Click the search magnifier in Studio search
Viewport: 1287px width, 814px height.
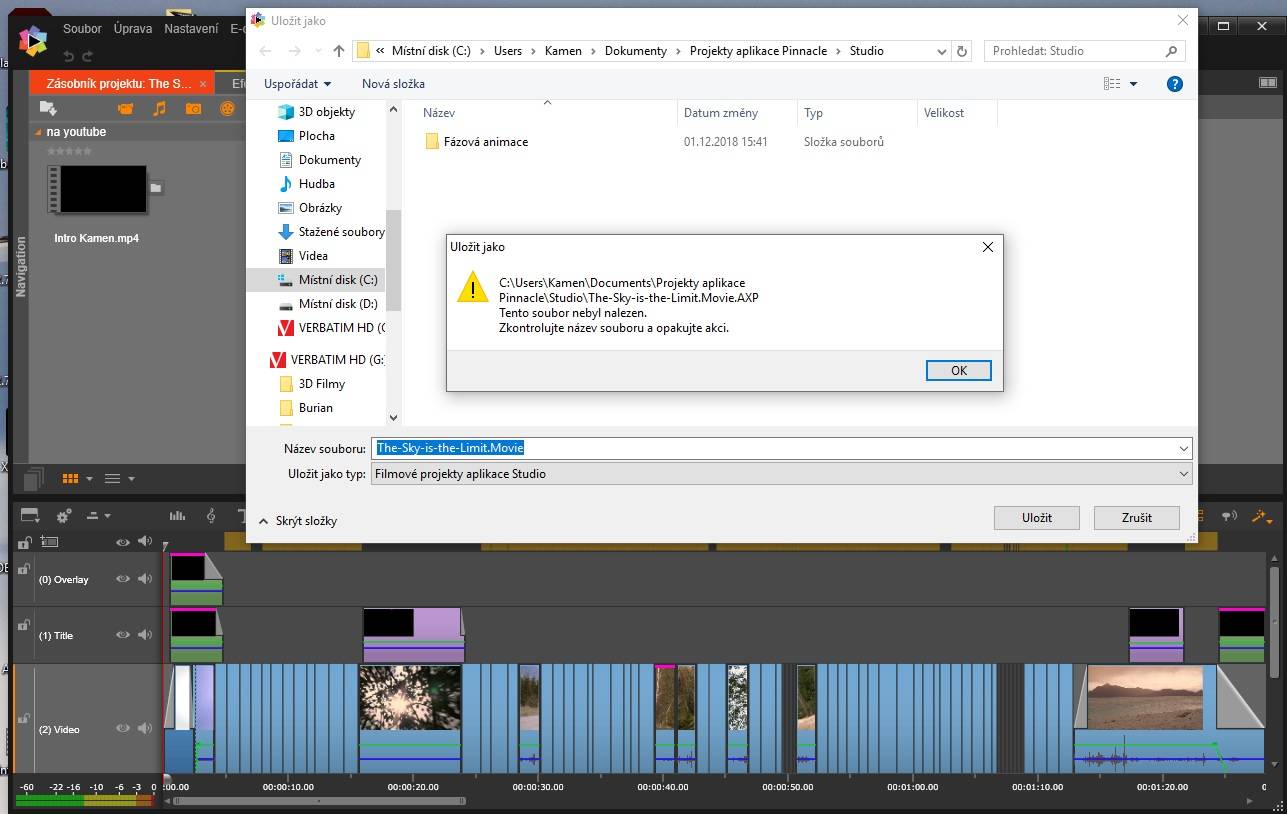click(1172, 51)
